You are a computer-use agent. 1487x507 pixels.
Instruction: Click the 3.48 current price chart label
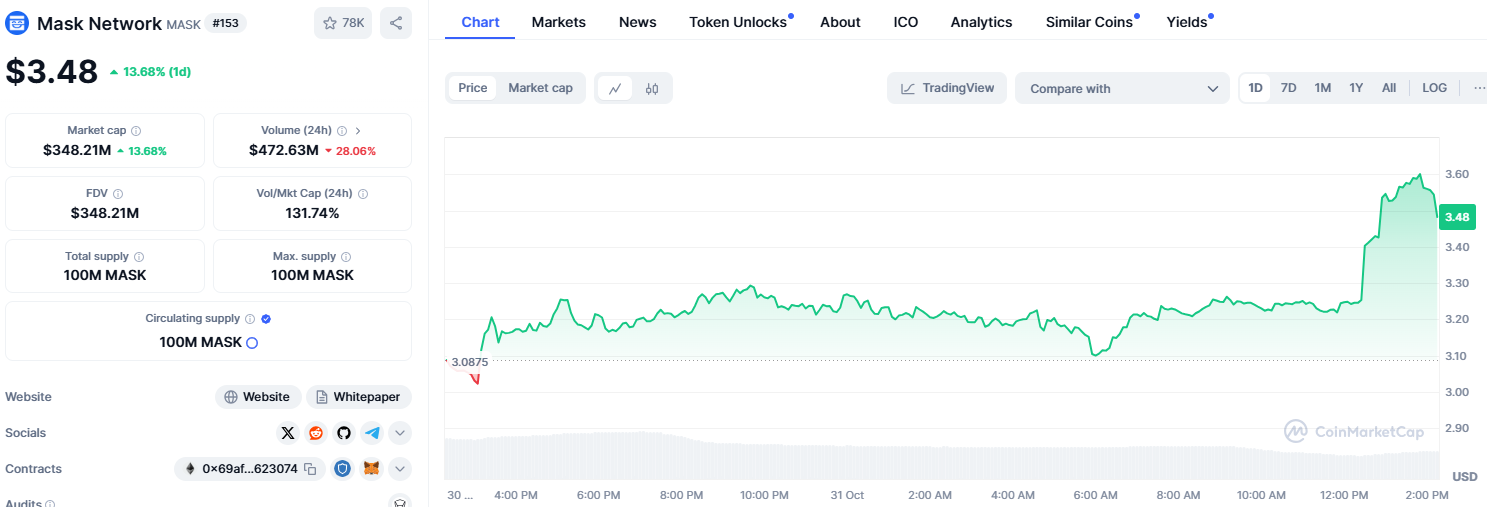[1457, 217]
